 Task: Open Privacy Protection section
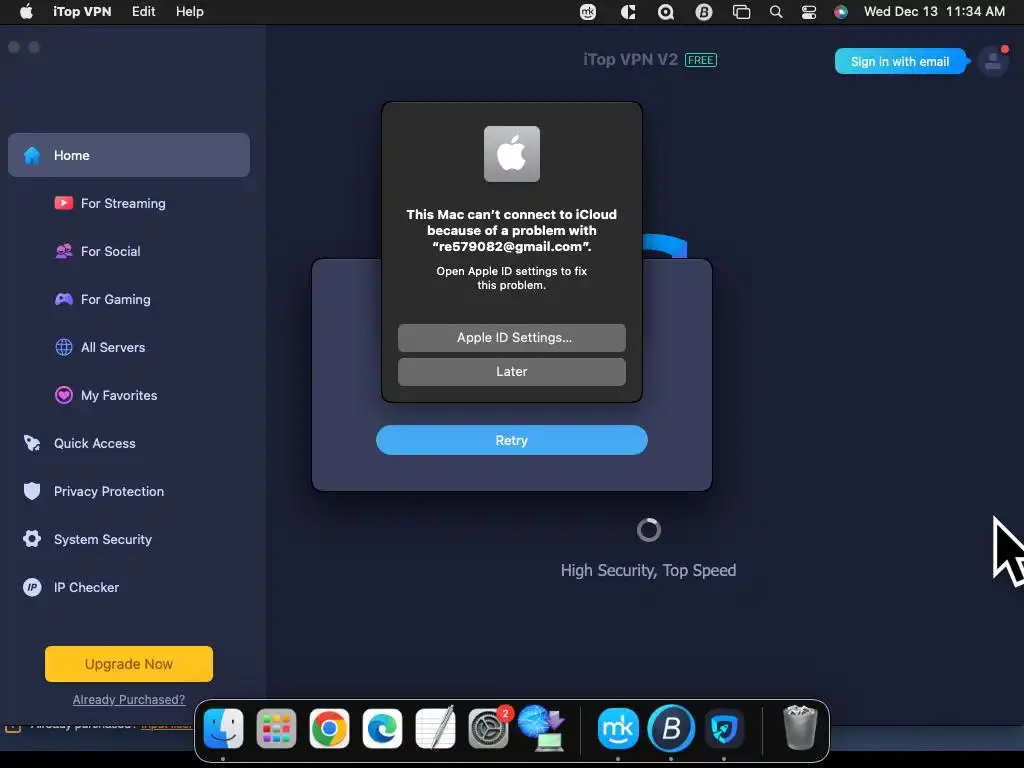[x=108, y=492]
